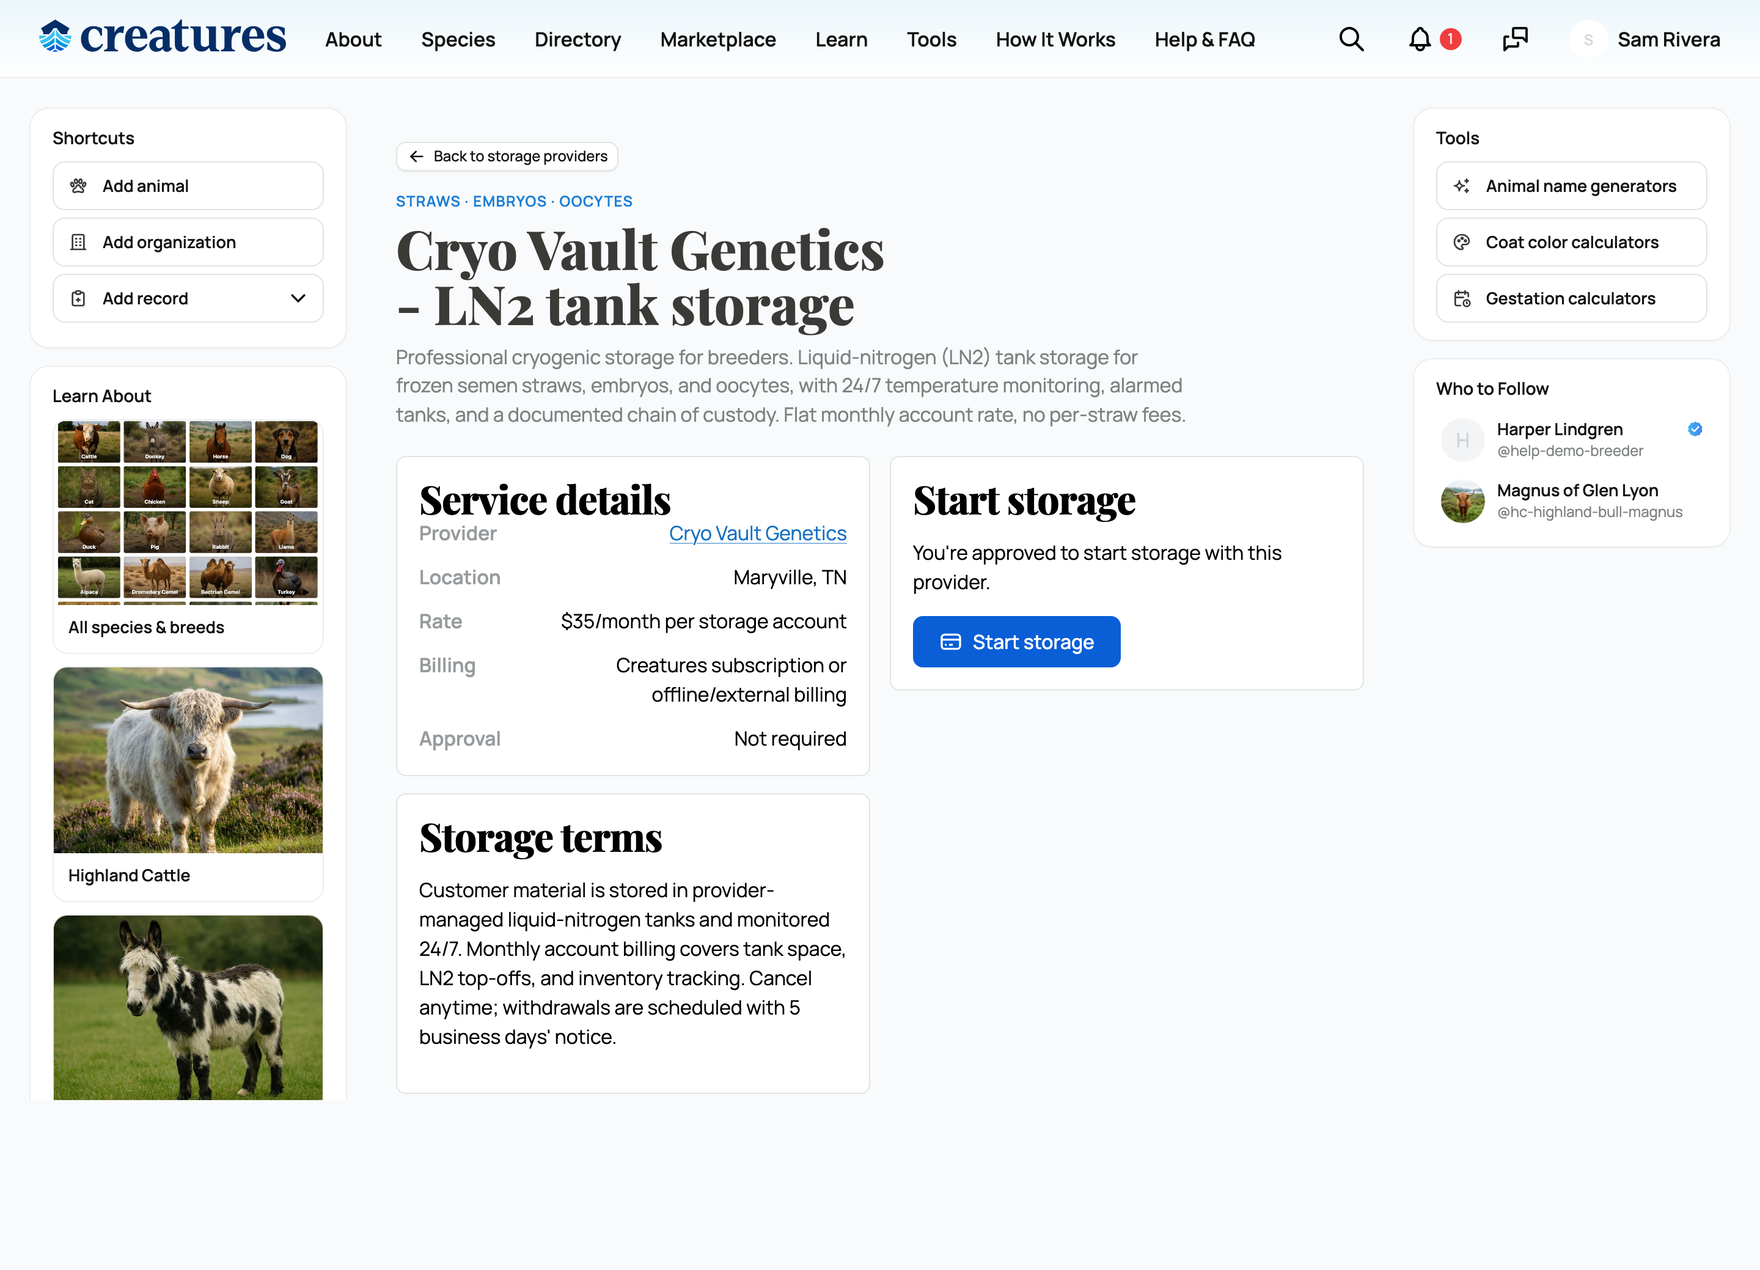Viewport: 1760px width, 1270px height.
Task: Click '@help-demo-breeder' handle
Action: (1570, 451)
